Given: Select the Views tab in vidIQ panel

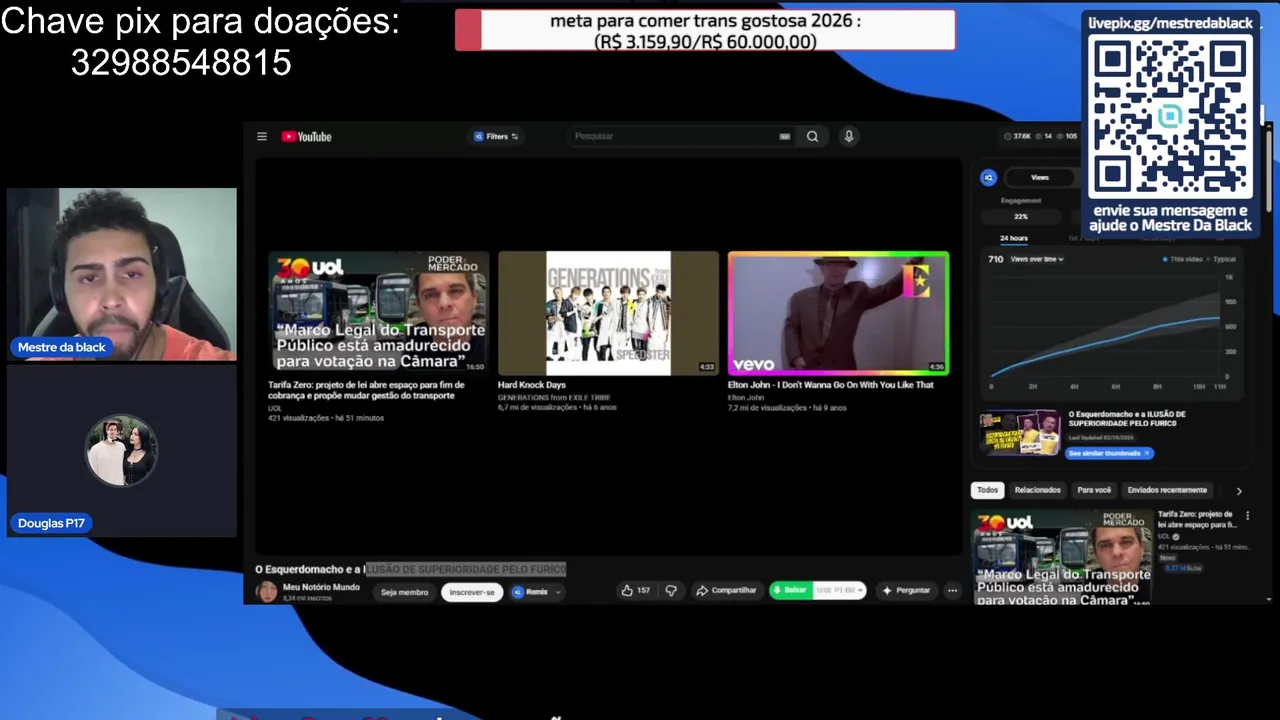Looking at the screenshot, I should coord(1040,178).
